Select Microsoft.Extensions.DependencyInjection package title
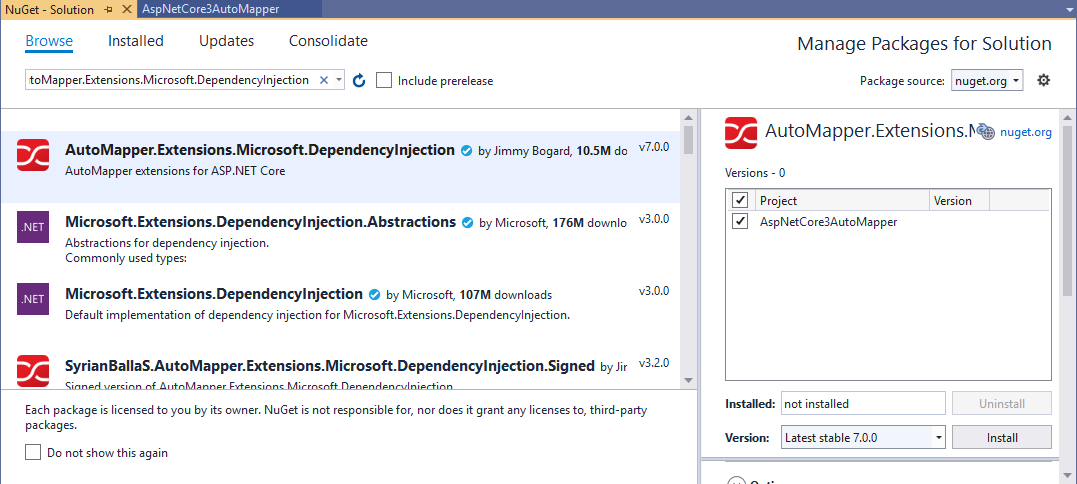1077x484 pixels. coord(214,295)
